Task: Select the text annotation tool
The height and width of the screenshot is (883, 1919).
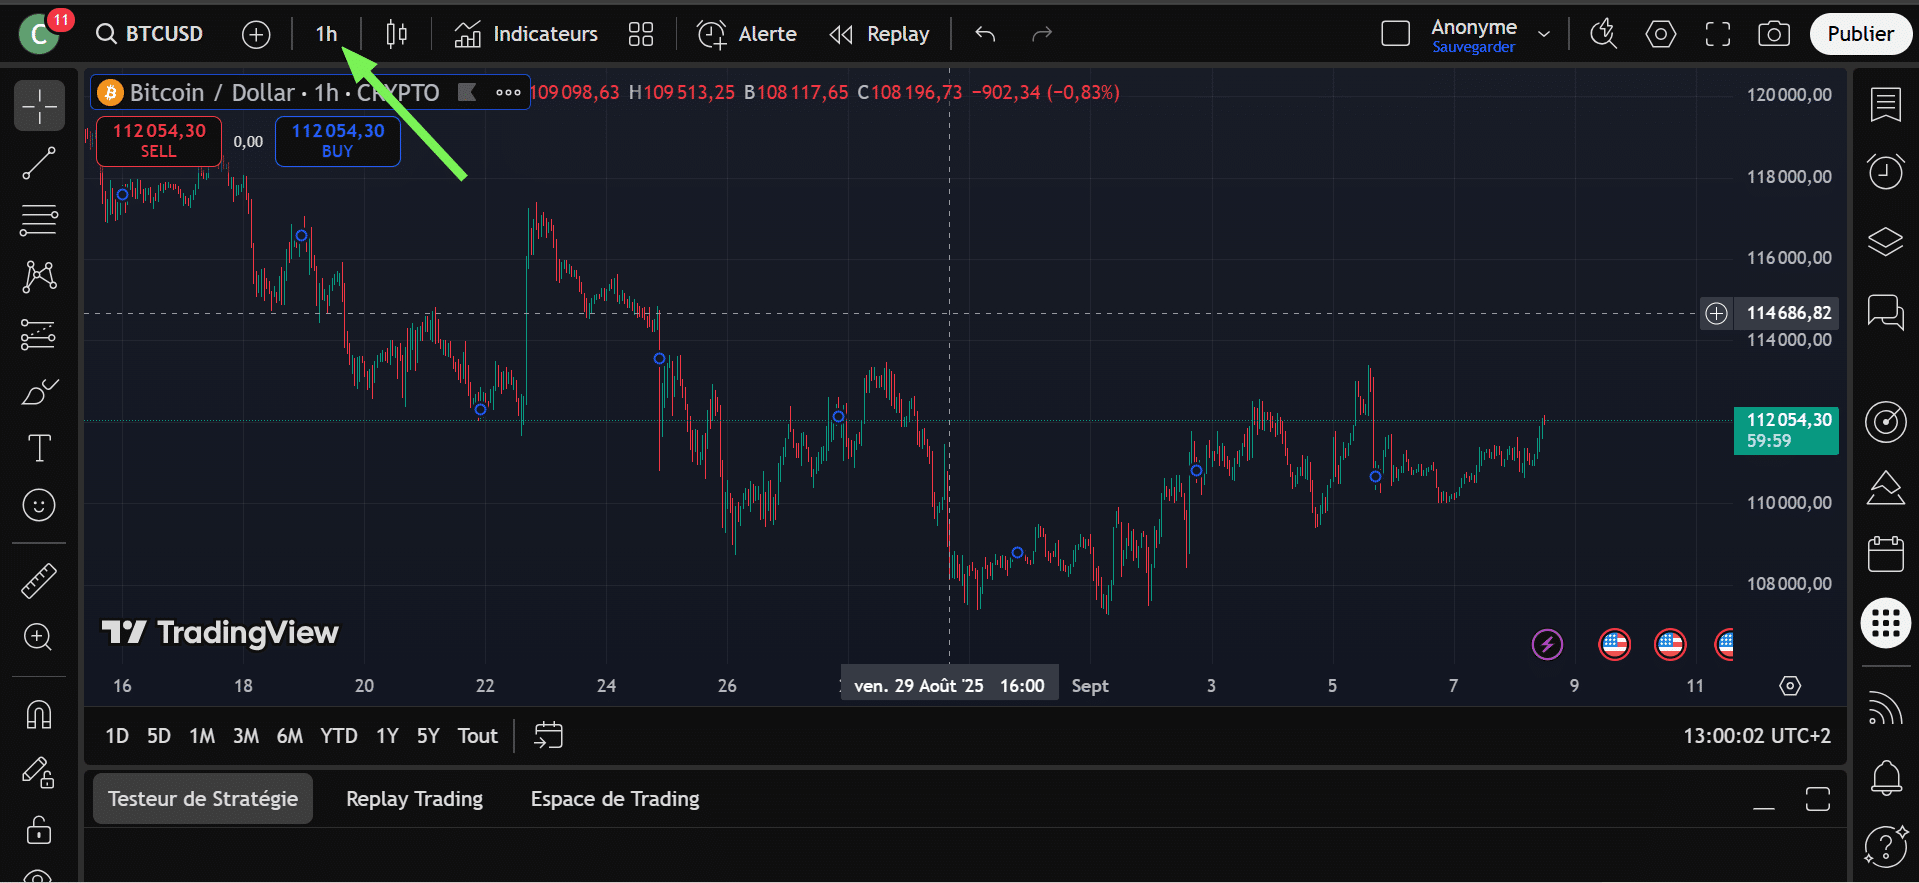Action: [x=39, y=448]
